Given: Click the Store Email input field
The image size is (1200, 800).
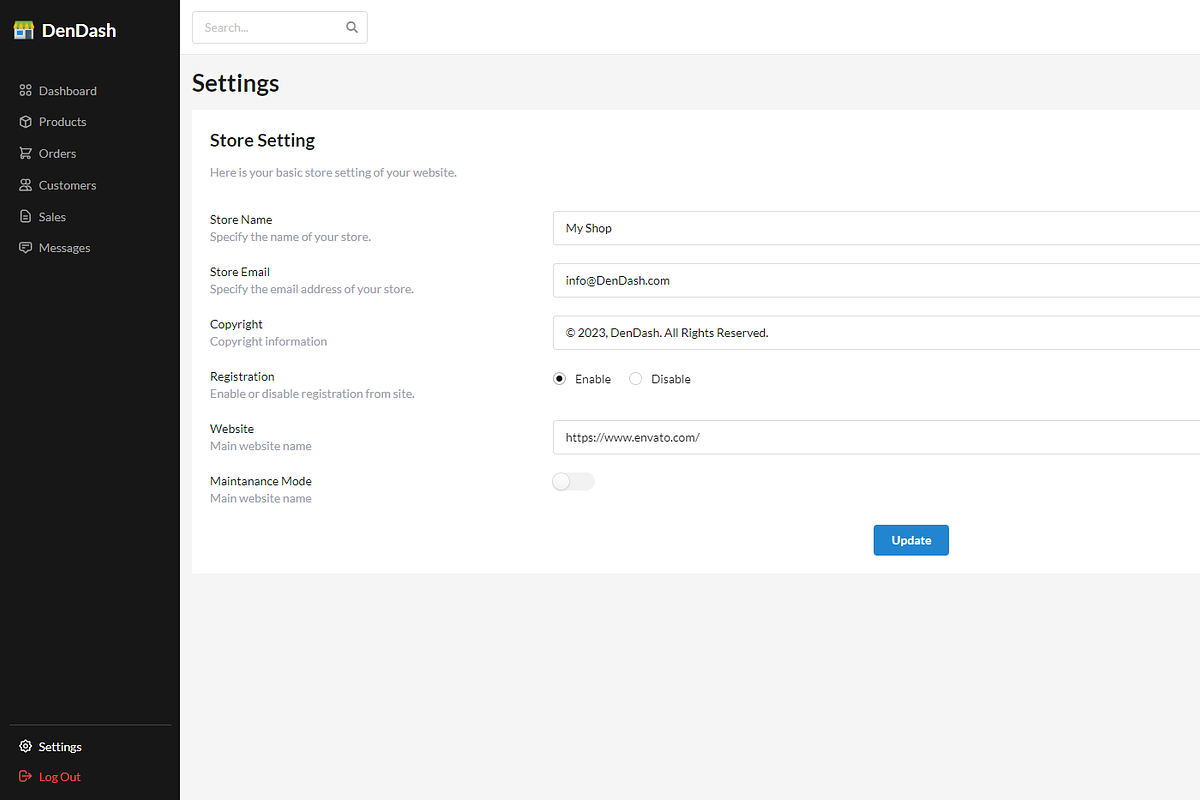Looking at the screenshot, I should coord(876,281).
